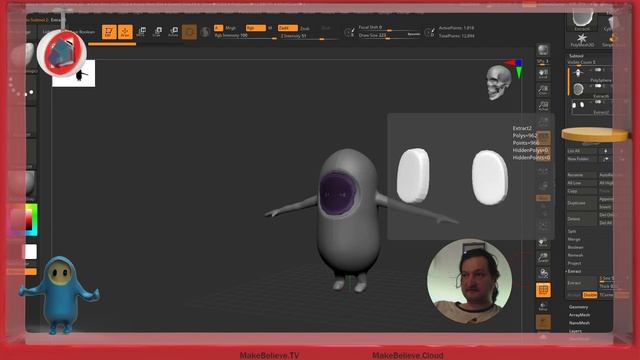
Task: Click the white secondary color swatch
Action: (x=31, y=251)
